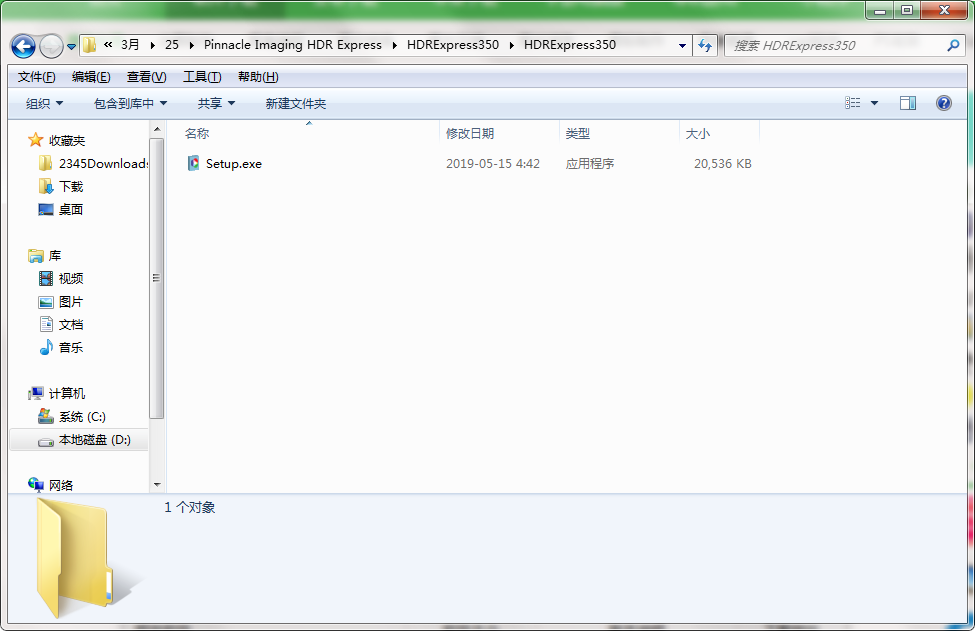This screenshot has height=631, width=975.
Task: Refresh the current folder view
Action: coord(705,45)
